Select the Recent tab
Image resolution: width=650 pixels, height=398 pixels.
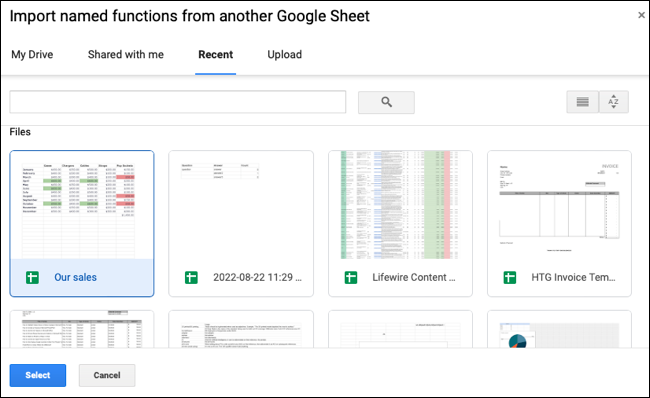[x=216, y=55]
